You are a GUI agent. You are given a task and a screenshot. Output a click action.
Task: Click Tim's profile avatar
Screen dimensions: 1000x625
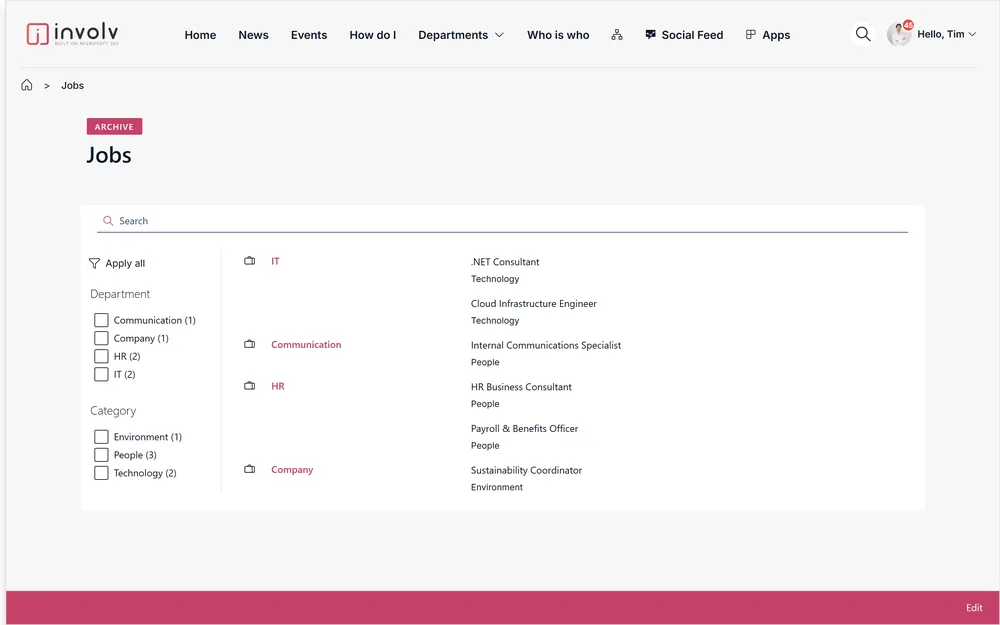pyautogui.click(x=899, y=34)
